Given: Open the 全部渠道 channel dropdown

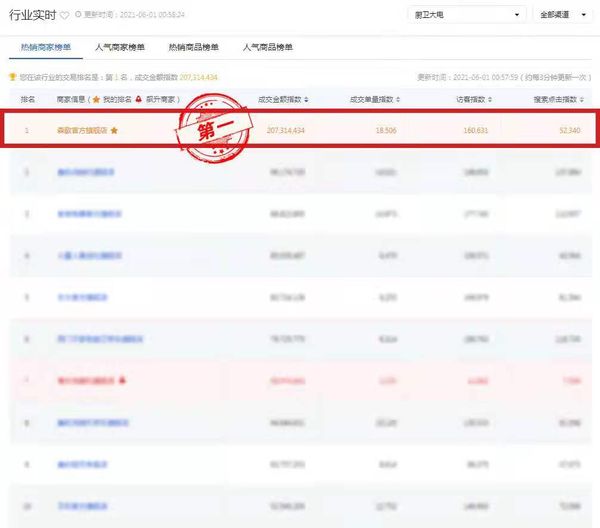Looking at the screenshot, I should [x=562, y=15].
